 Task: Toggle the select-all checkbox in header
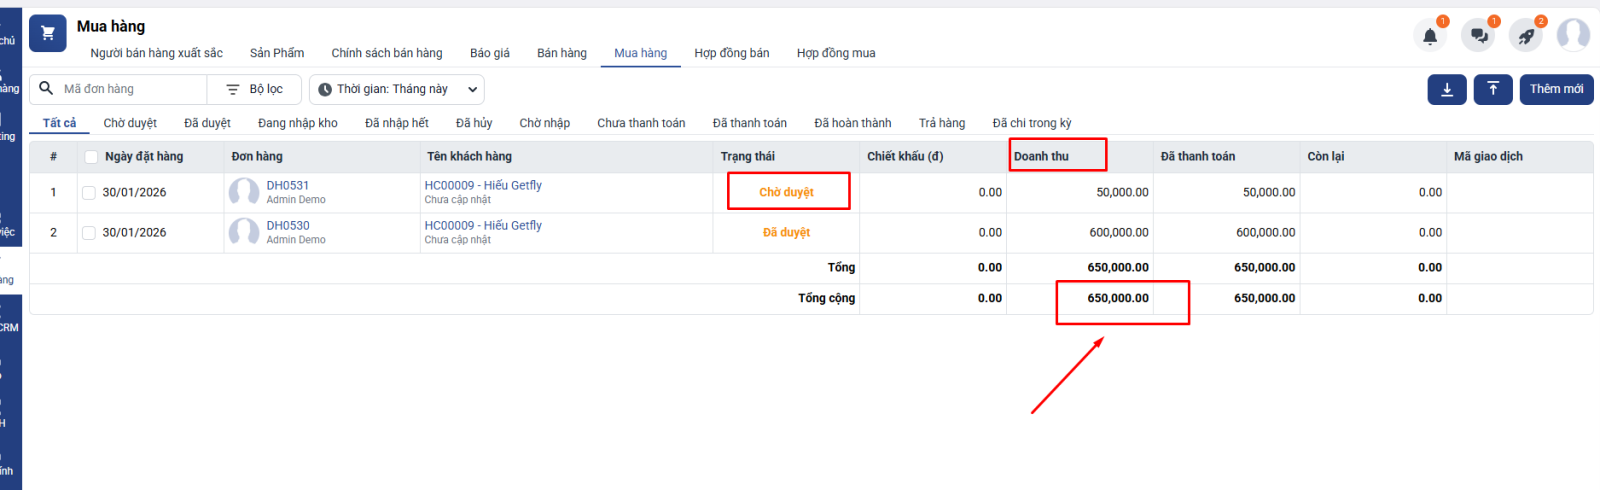point(92,157)
